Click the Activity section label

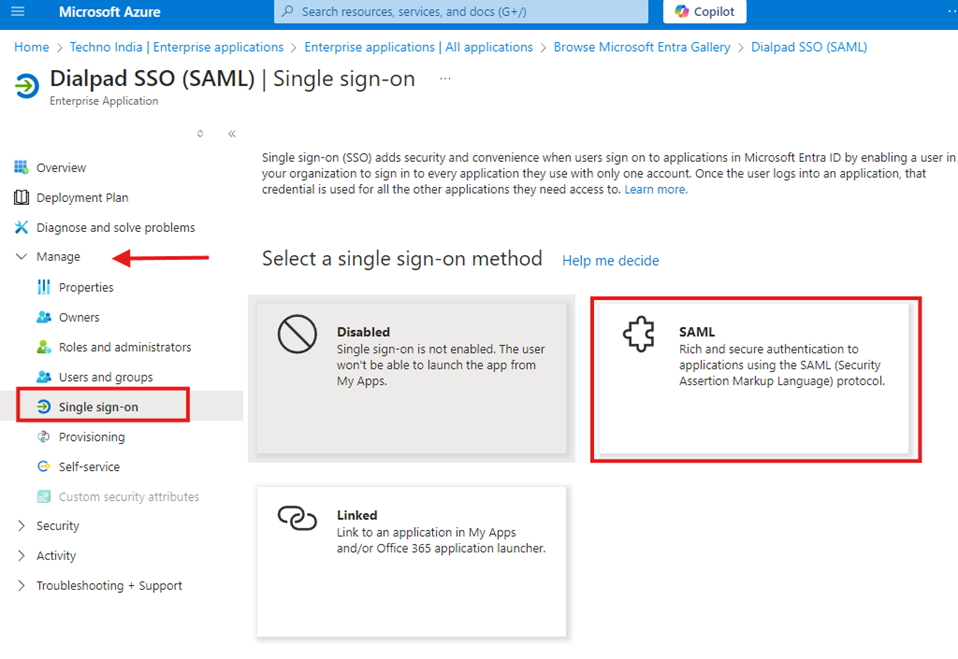56,556
